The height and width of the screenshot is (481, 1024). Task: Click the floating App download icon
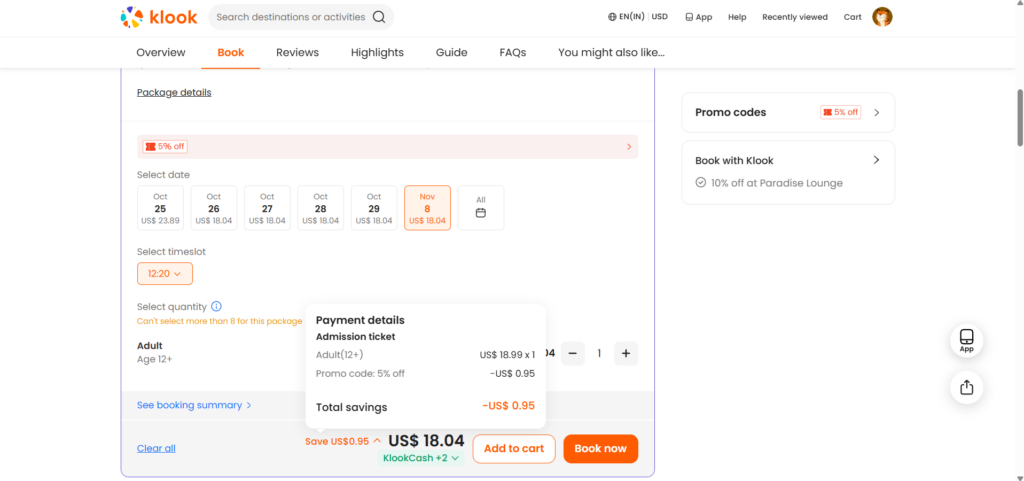tap(967, 341)
